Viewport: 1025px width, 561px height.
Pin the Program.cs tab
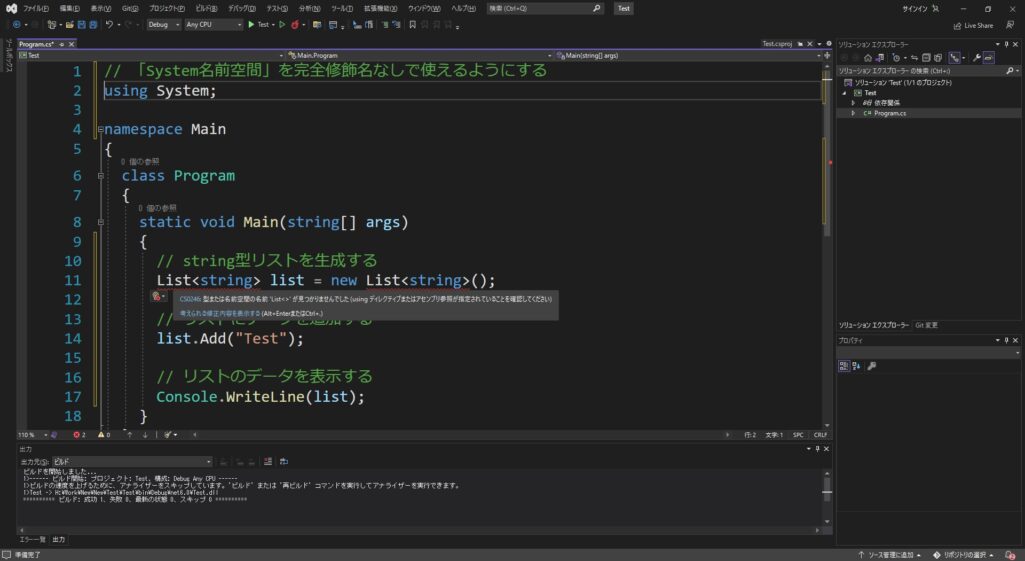[x=62, y=44]
